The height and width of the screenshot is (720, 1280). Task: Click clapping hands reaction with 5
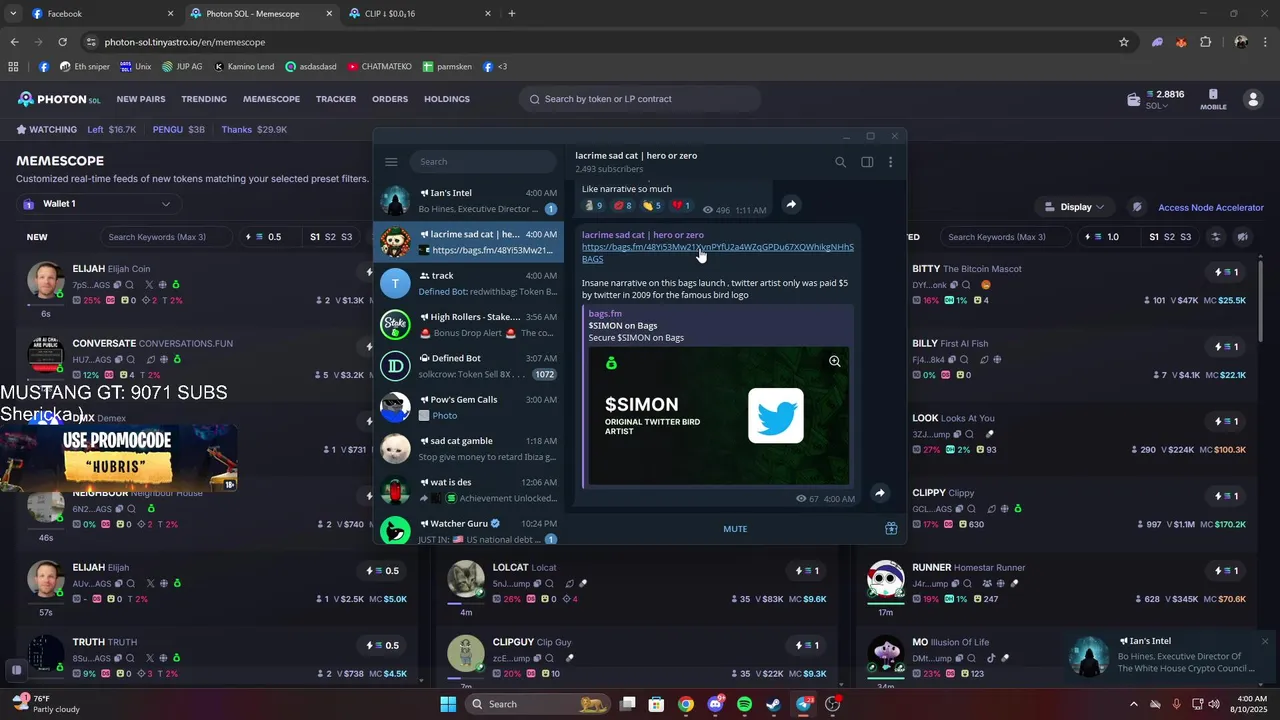651,205
